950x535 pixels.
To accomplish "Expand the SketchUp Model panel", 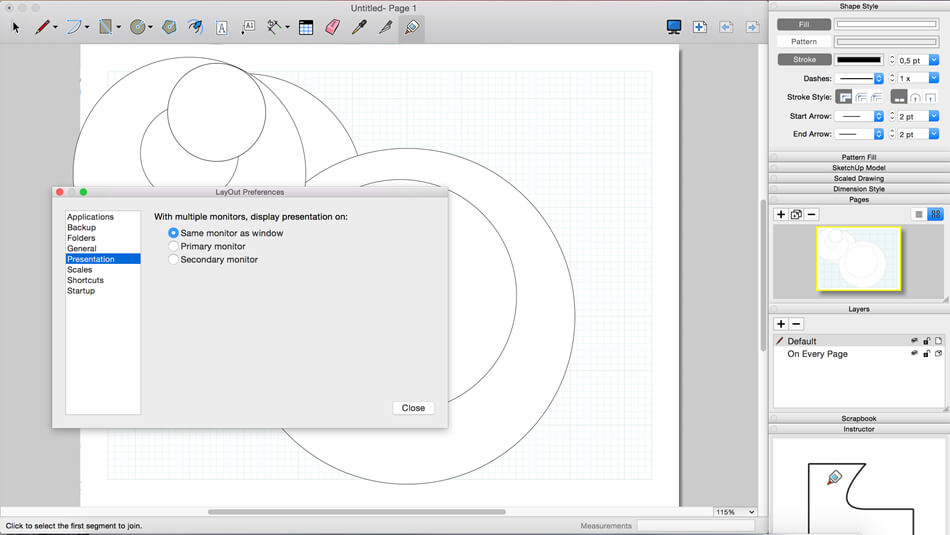I will click(x=858, y=167).
